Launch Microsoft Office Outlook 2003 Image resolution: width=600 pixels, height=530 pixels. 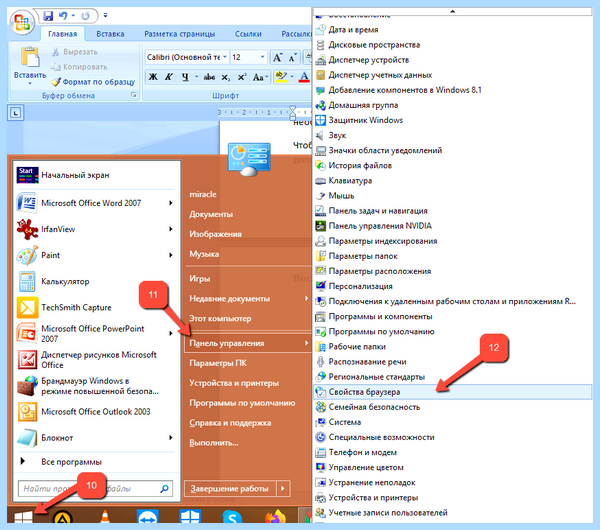pos(96,411)
